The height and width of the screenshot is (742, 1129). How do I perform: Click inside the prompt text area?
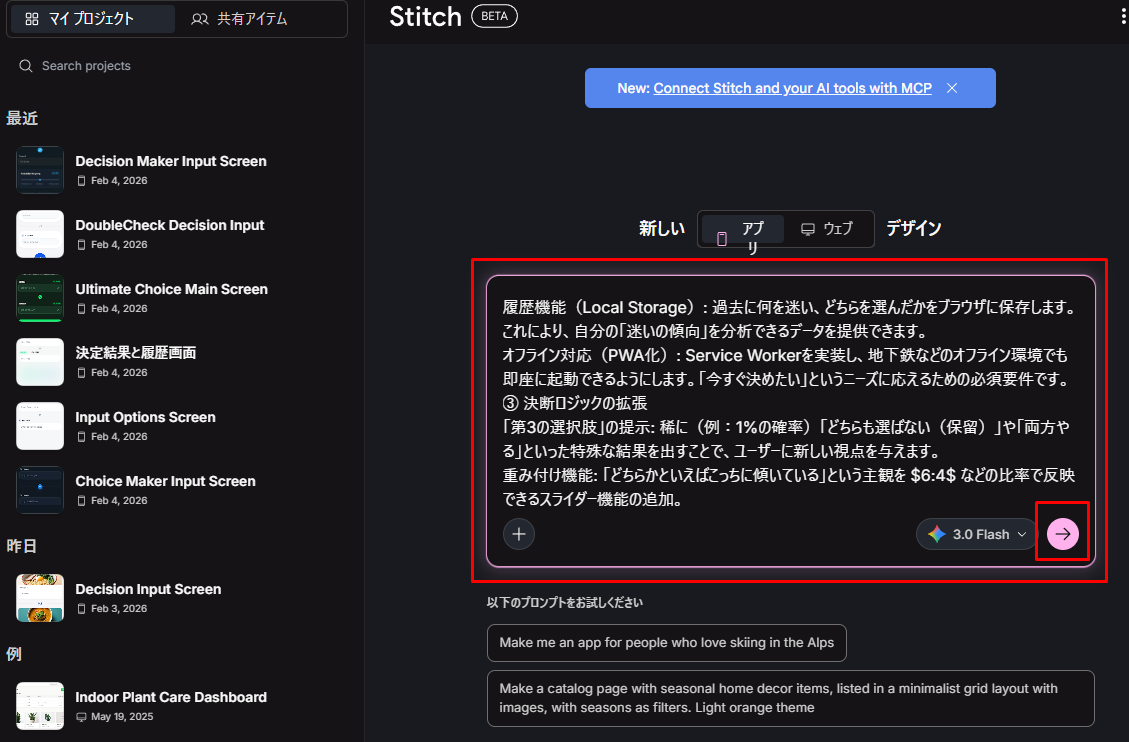790,400
